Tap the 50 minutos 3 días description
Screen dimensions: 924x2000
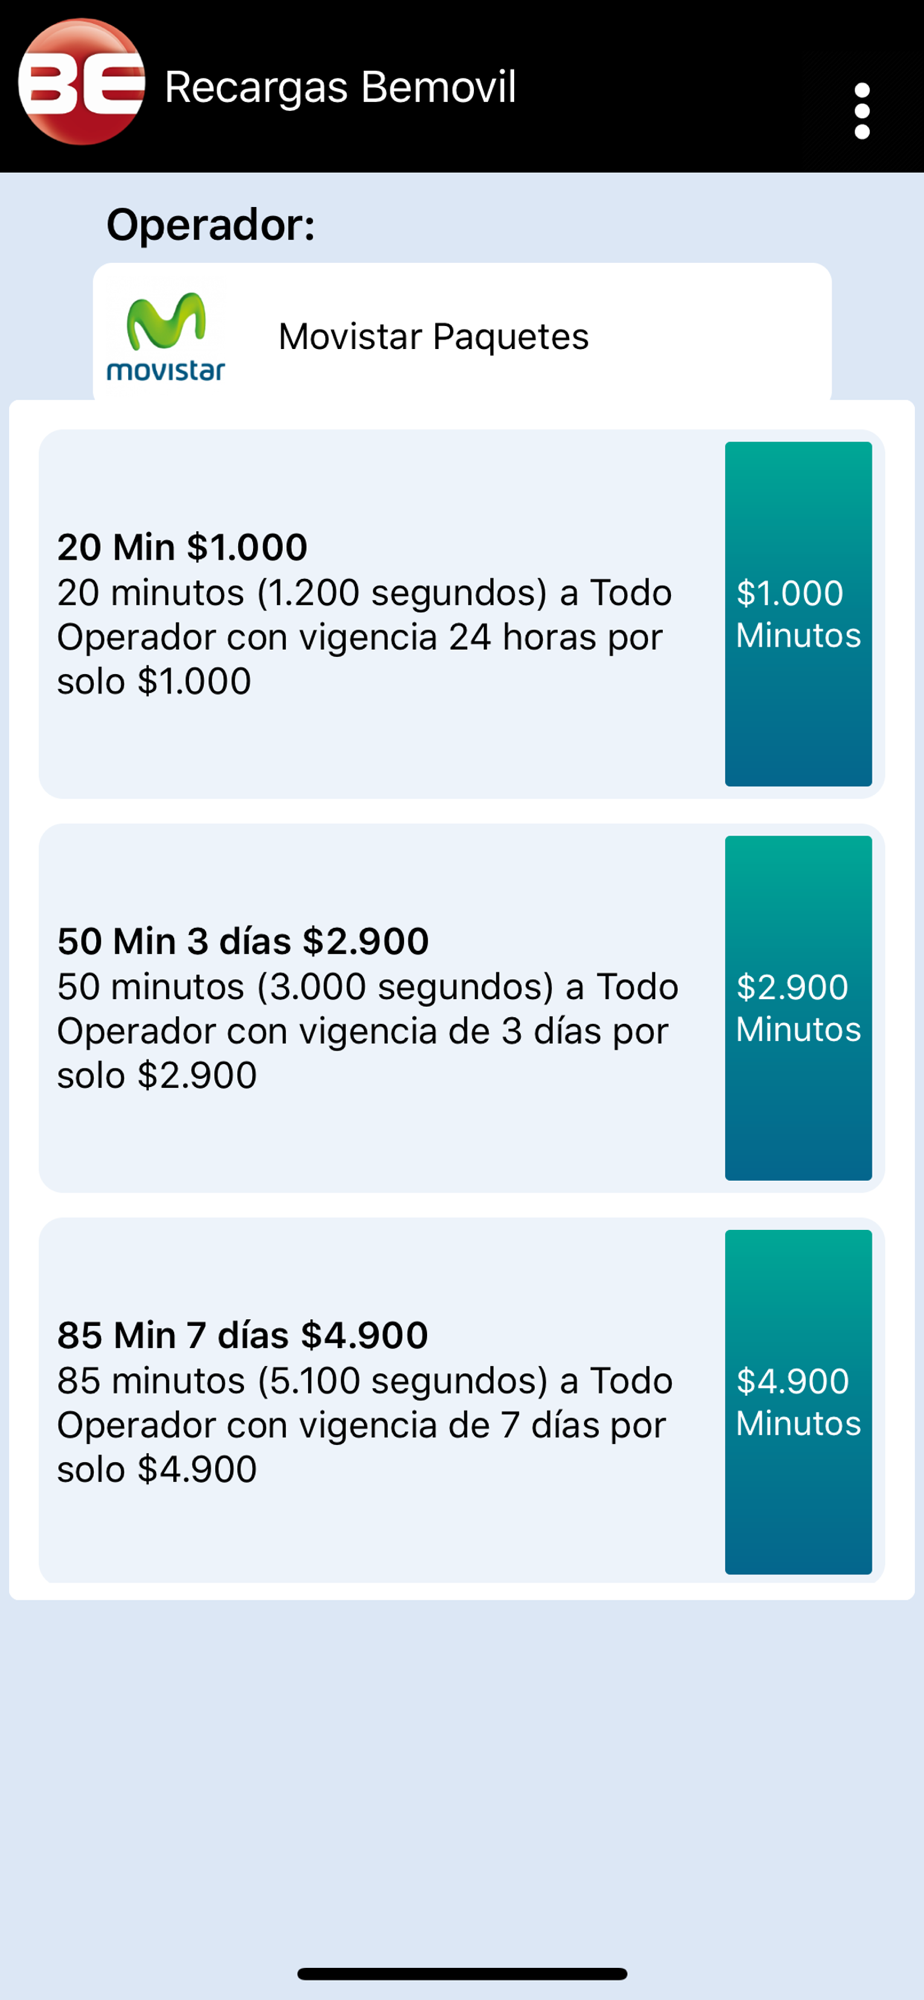(x=367, y=1031)
